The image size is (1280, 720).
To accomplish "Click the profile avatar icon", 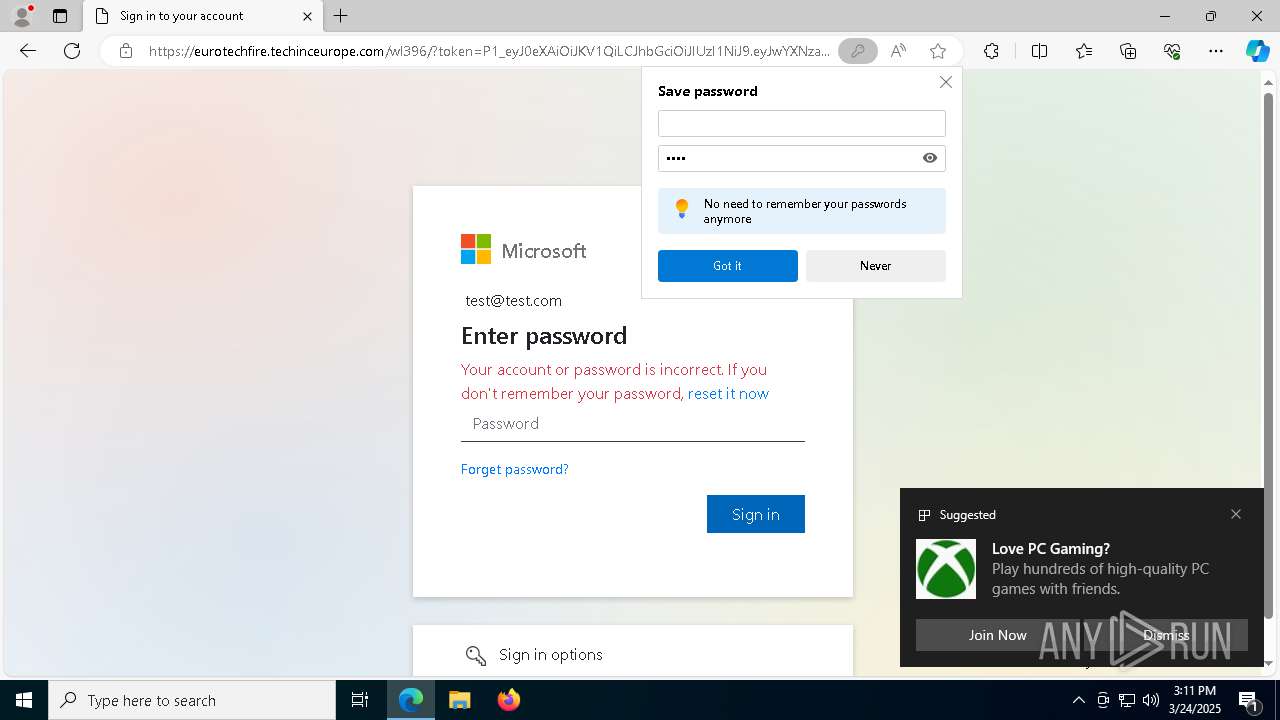I will pos(21,16).
